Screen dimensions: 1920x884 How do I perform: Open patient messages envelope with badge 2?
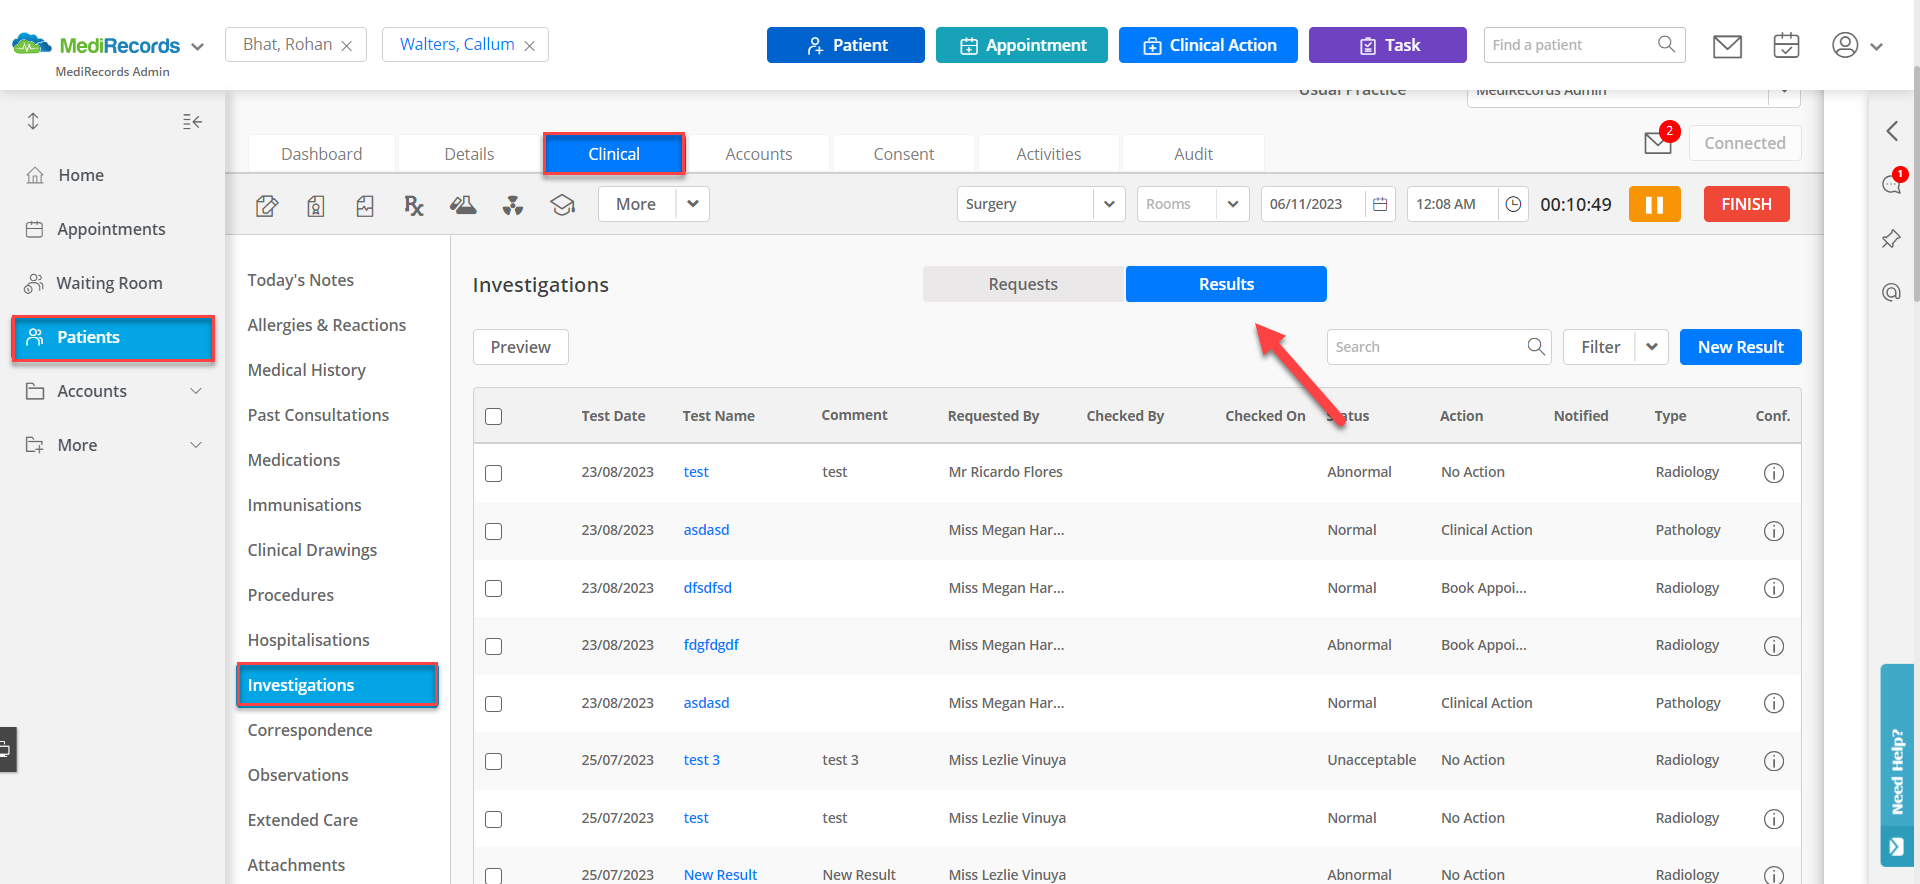pyautogui.click(x=1658, y=143)
